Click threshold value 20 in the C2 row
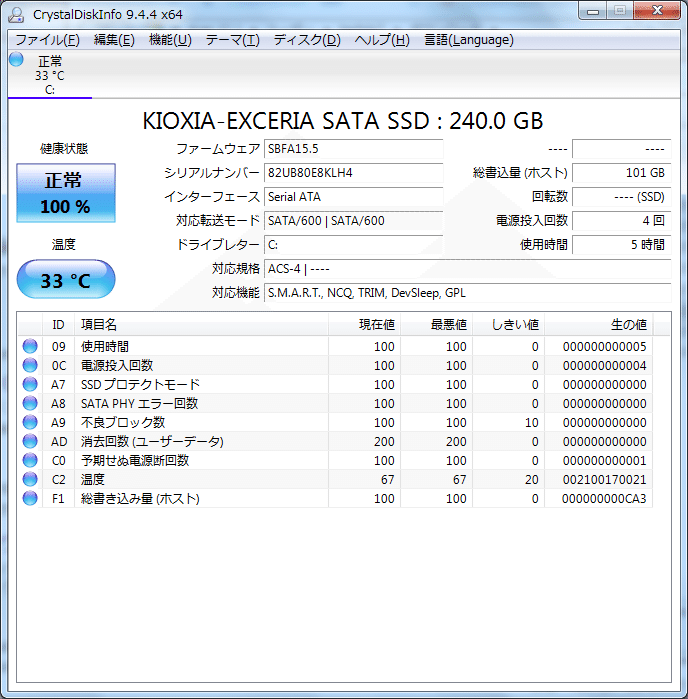The width and height of the screenshot is (688, 699). 531,480
